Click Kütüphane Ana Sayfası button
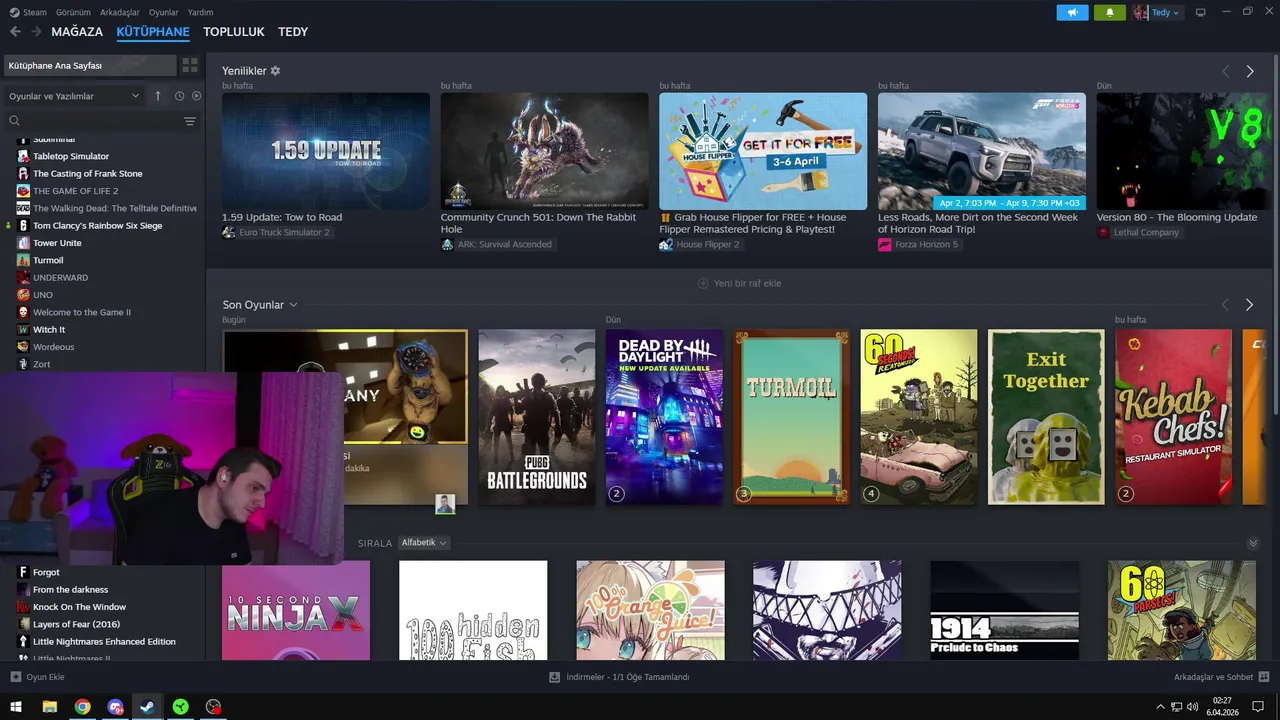The height and width of the screenshot is (720, 1280). pos(89,65)
